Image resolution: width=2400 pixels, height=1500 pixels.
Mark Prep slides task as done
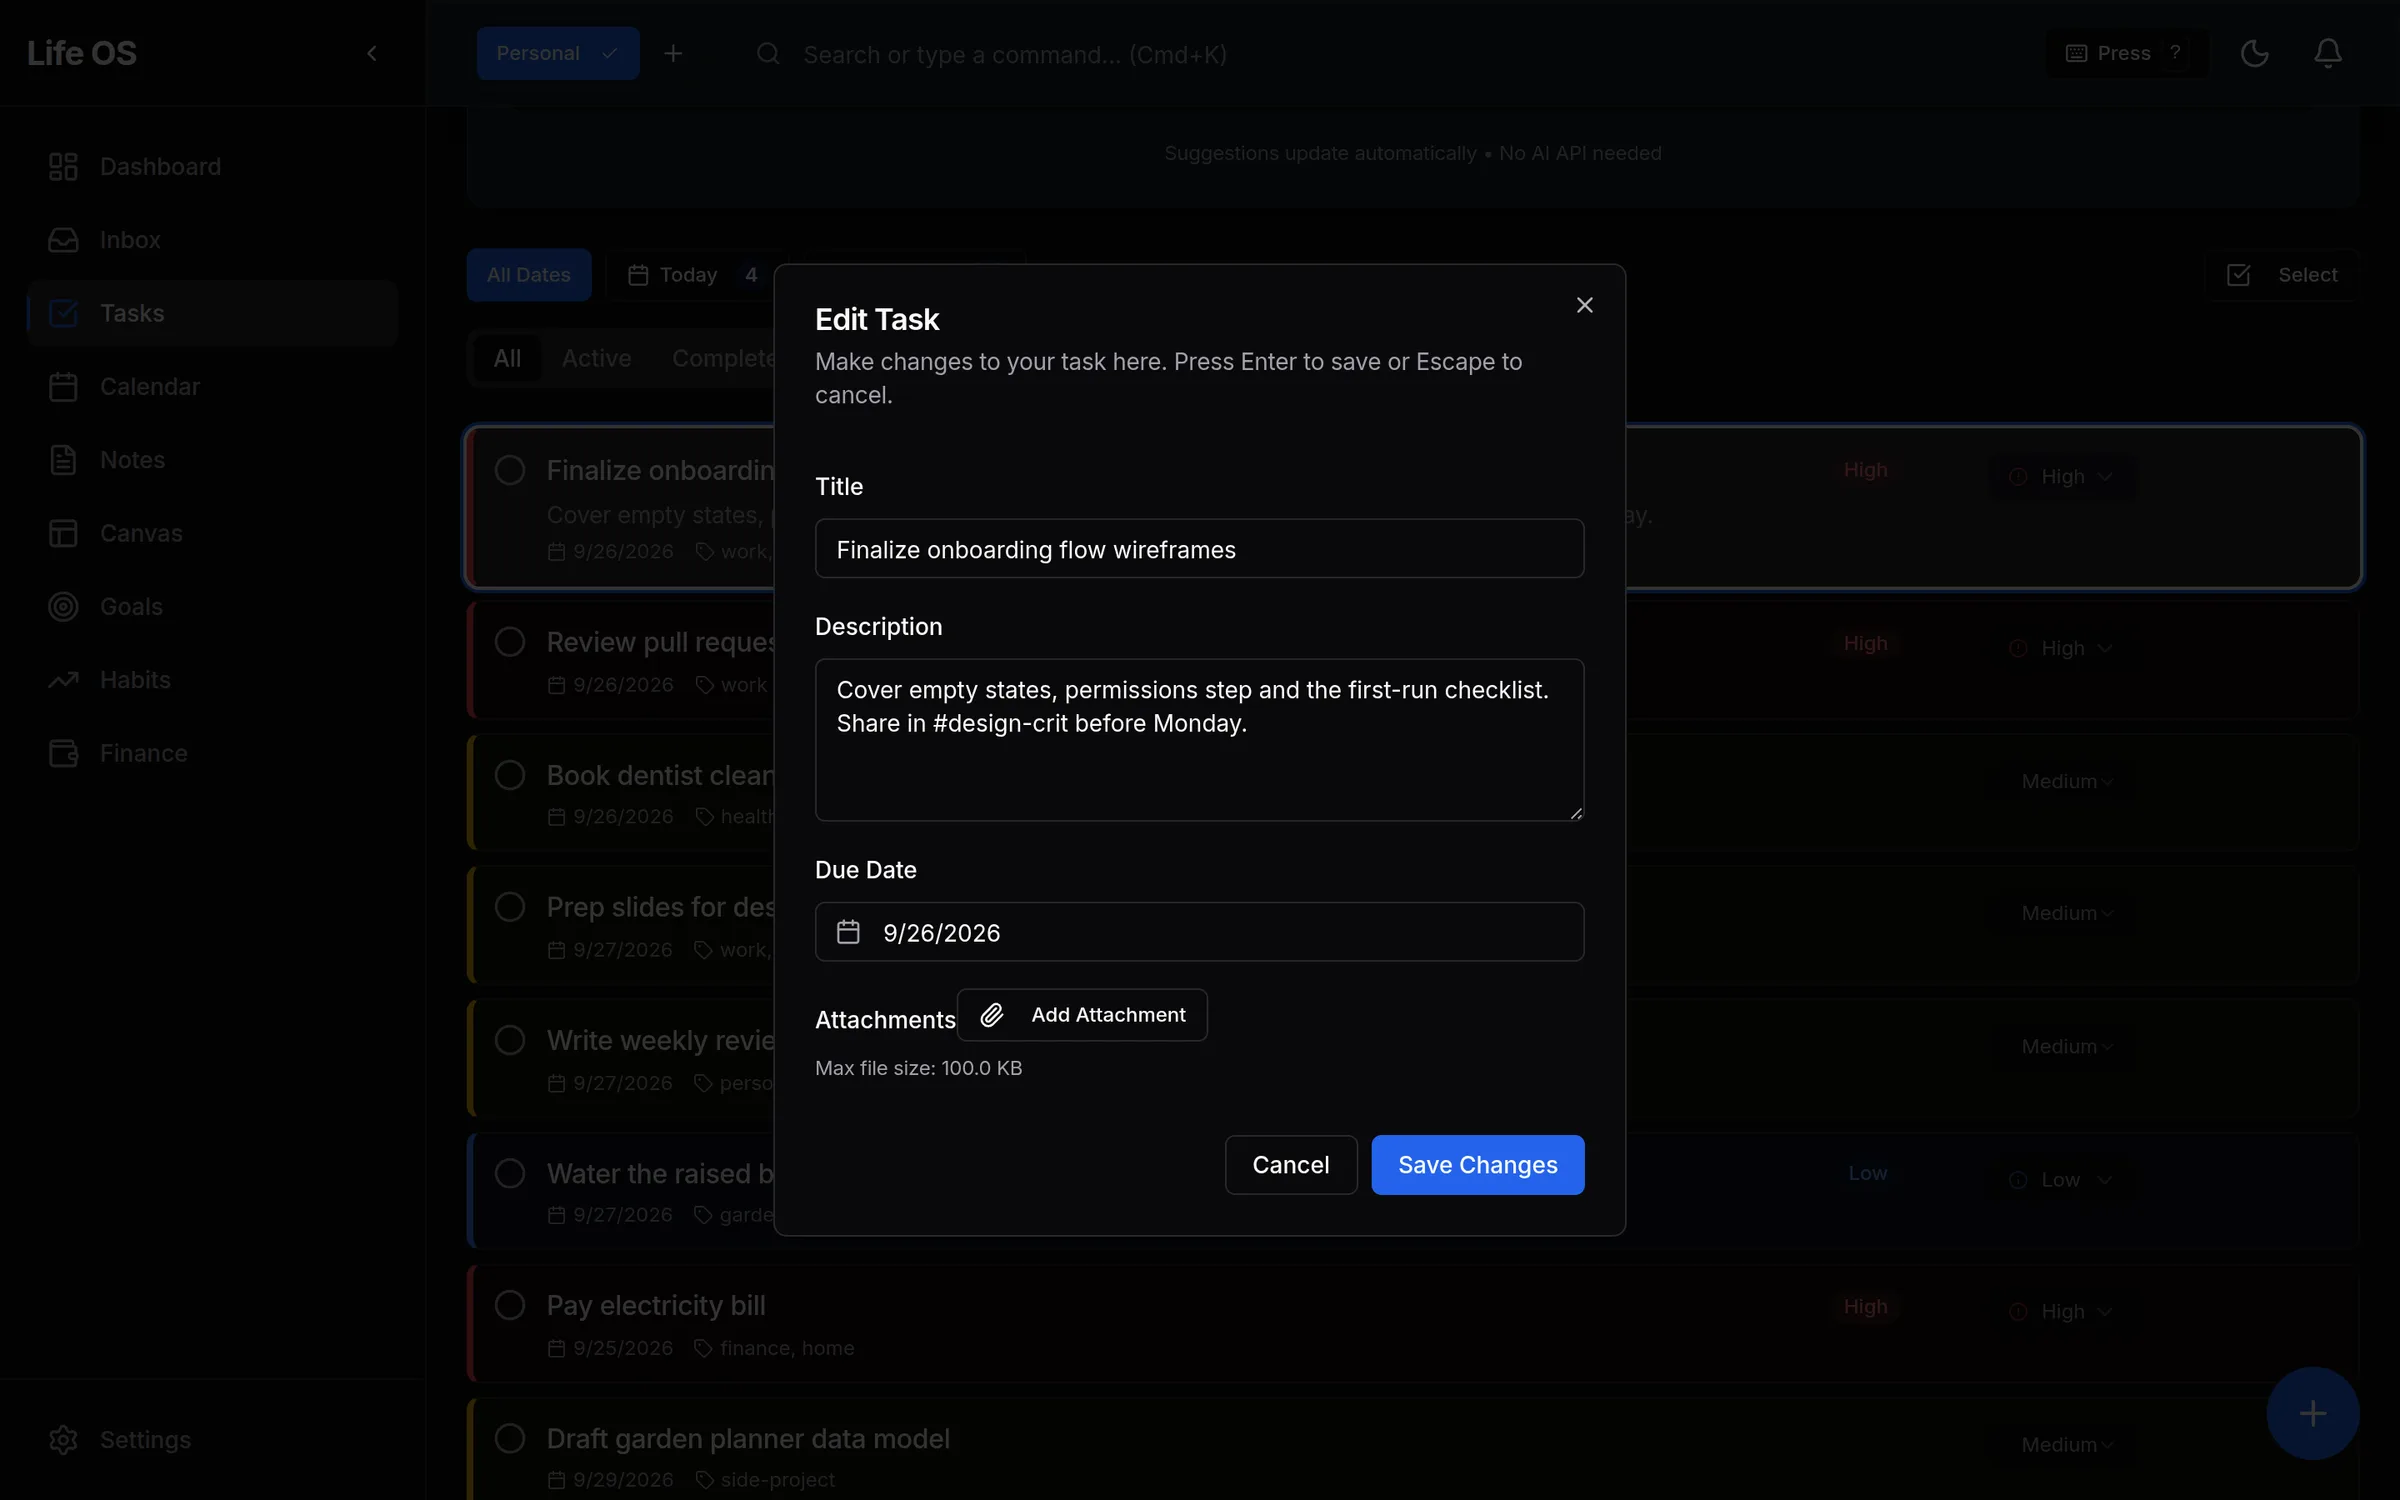(510, 907)
